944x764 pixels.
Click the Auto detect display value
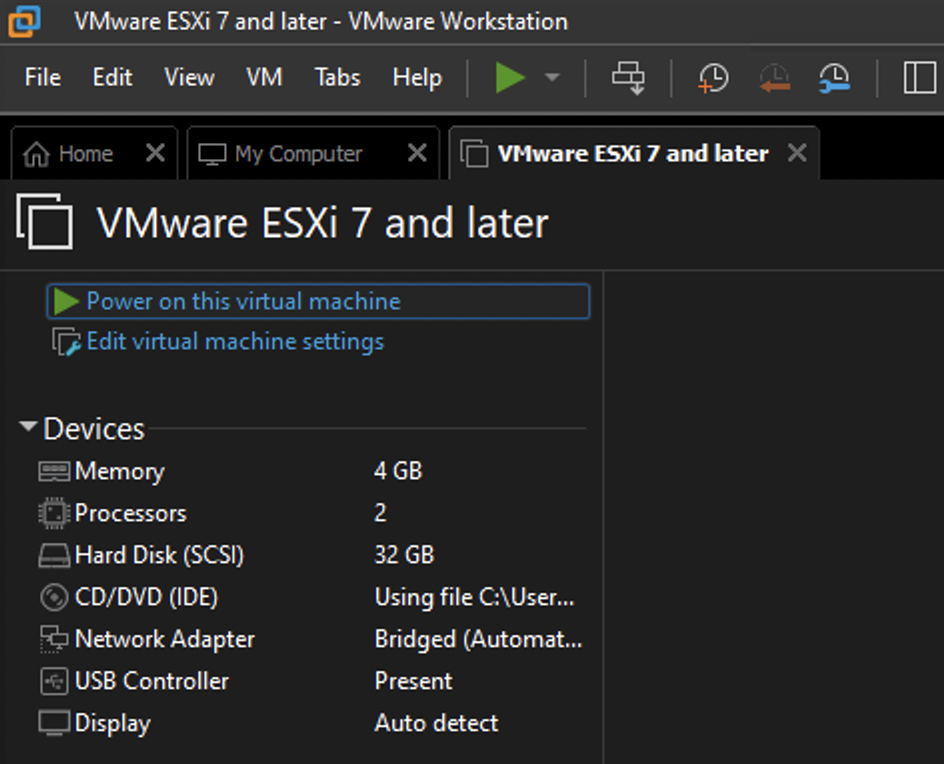pos(436,723)
